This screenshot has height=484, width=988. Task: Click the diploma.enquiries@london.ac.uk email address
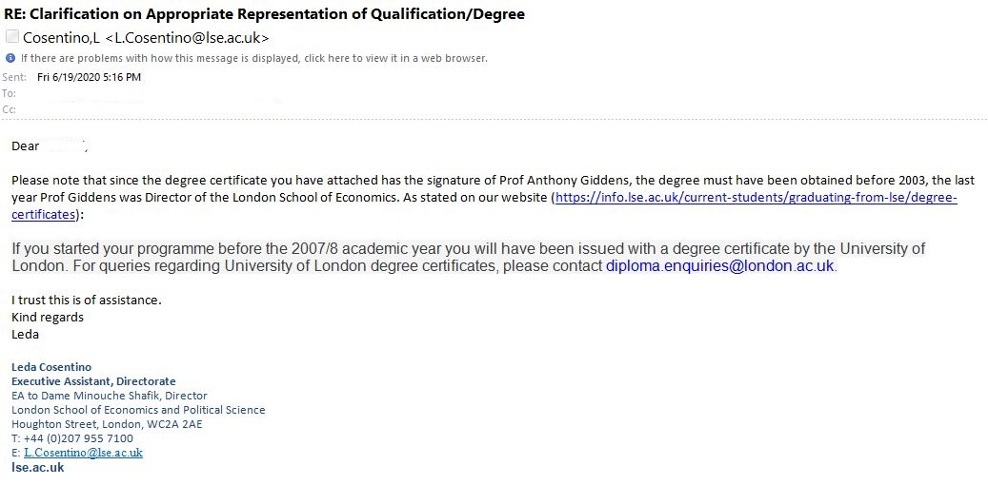(720, 266)
